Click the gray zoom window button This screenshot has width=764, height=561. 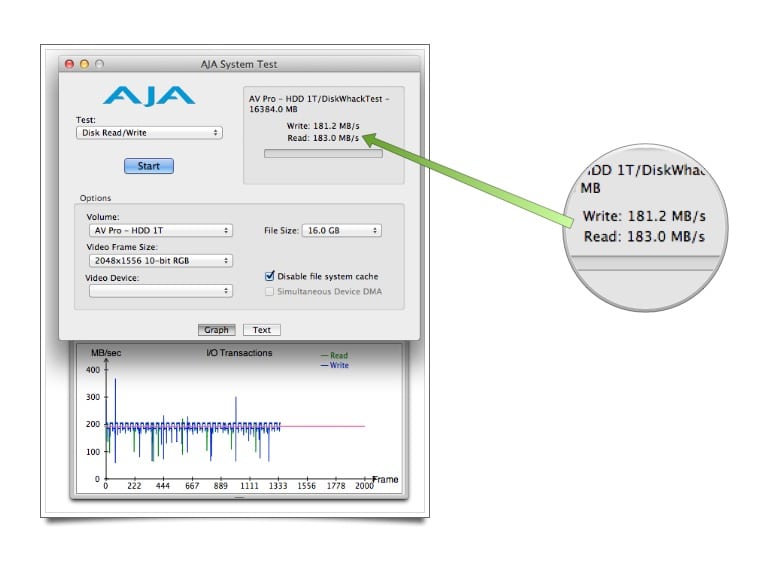(x=99, y=64)
